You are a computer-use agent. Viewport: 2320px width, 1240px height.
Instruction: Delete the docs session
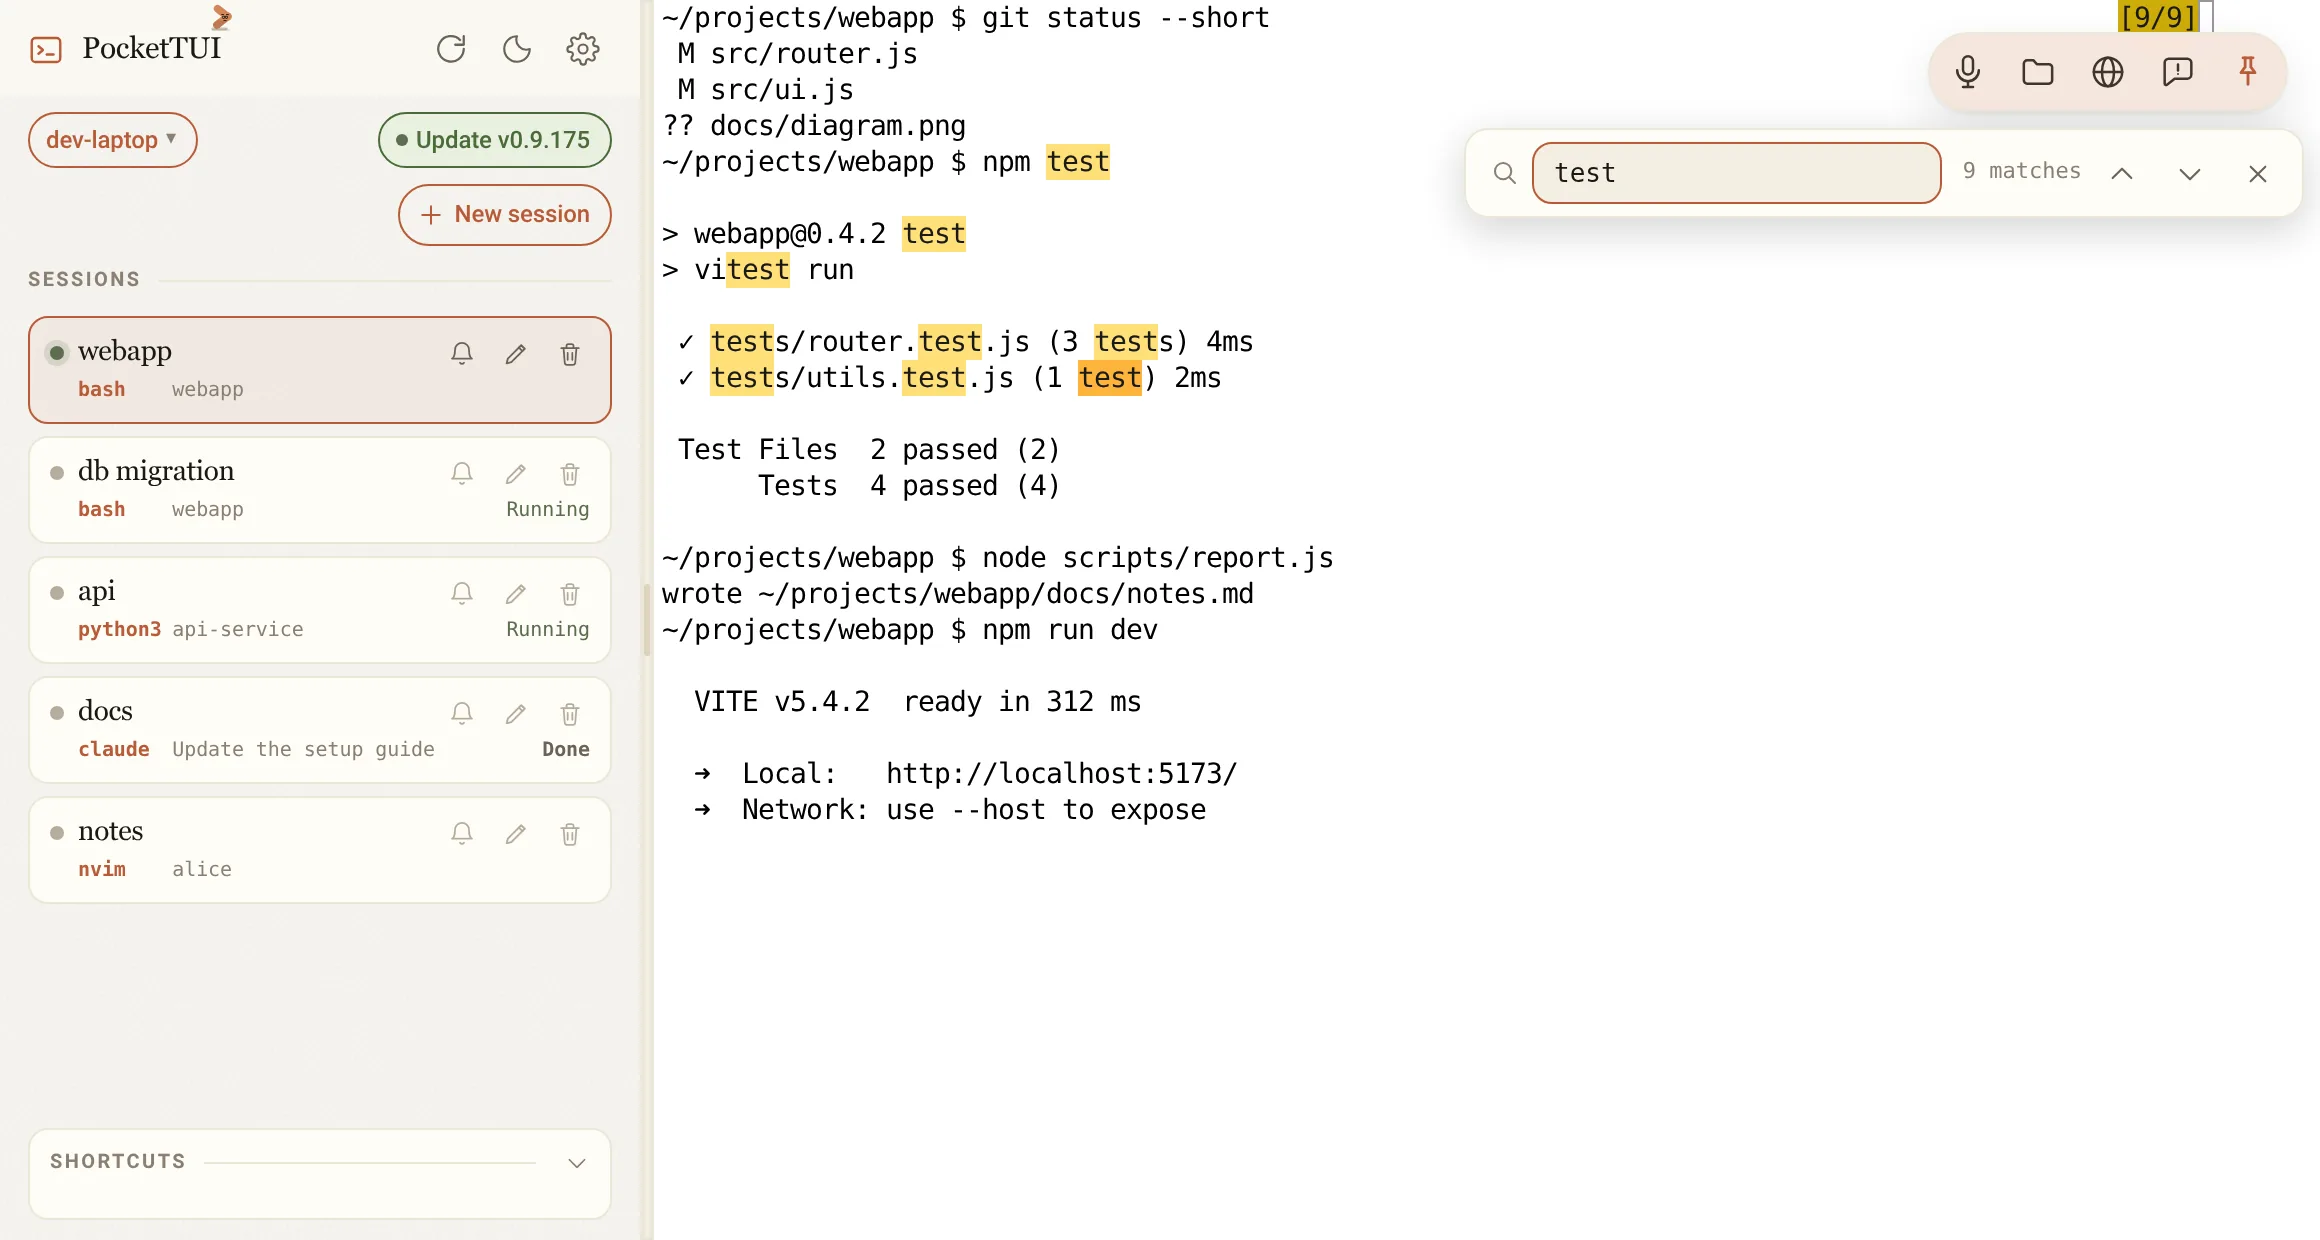(570, 713)
